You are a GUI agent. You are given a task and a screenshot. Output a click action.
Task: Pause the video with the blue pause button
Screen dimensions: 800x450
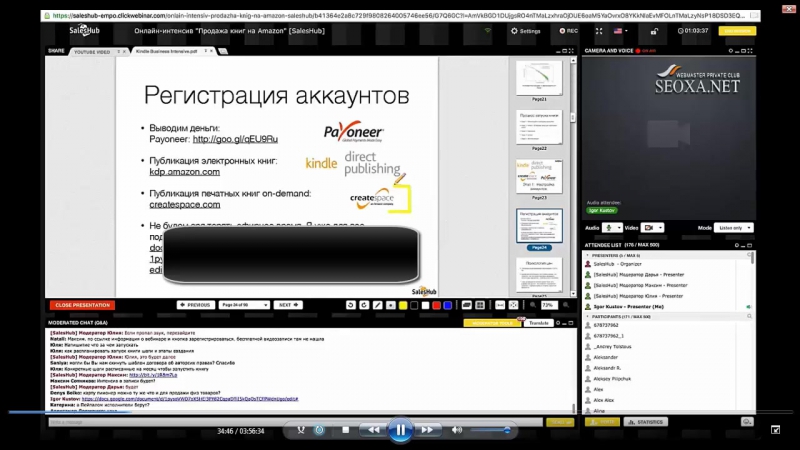coord(401,430)
